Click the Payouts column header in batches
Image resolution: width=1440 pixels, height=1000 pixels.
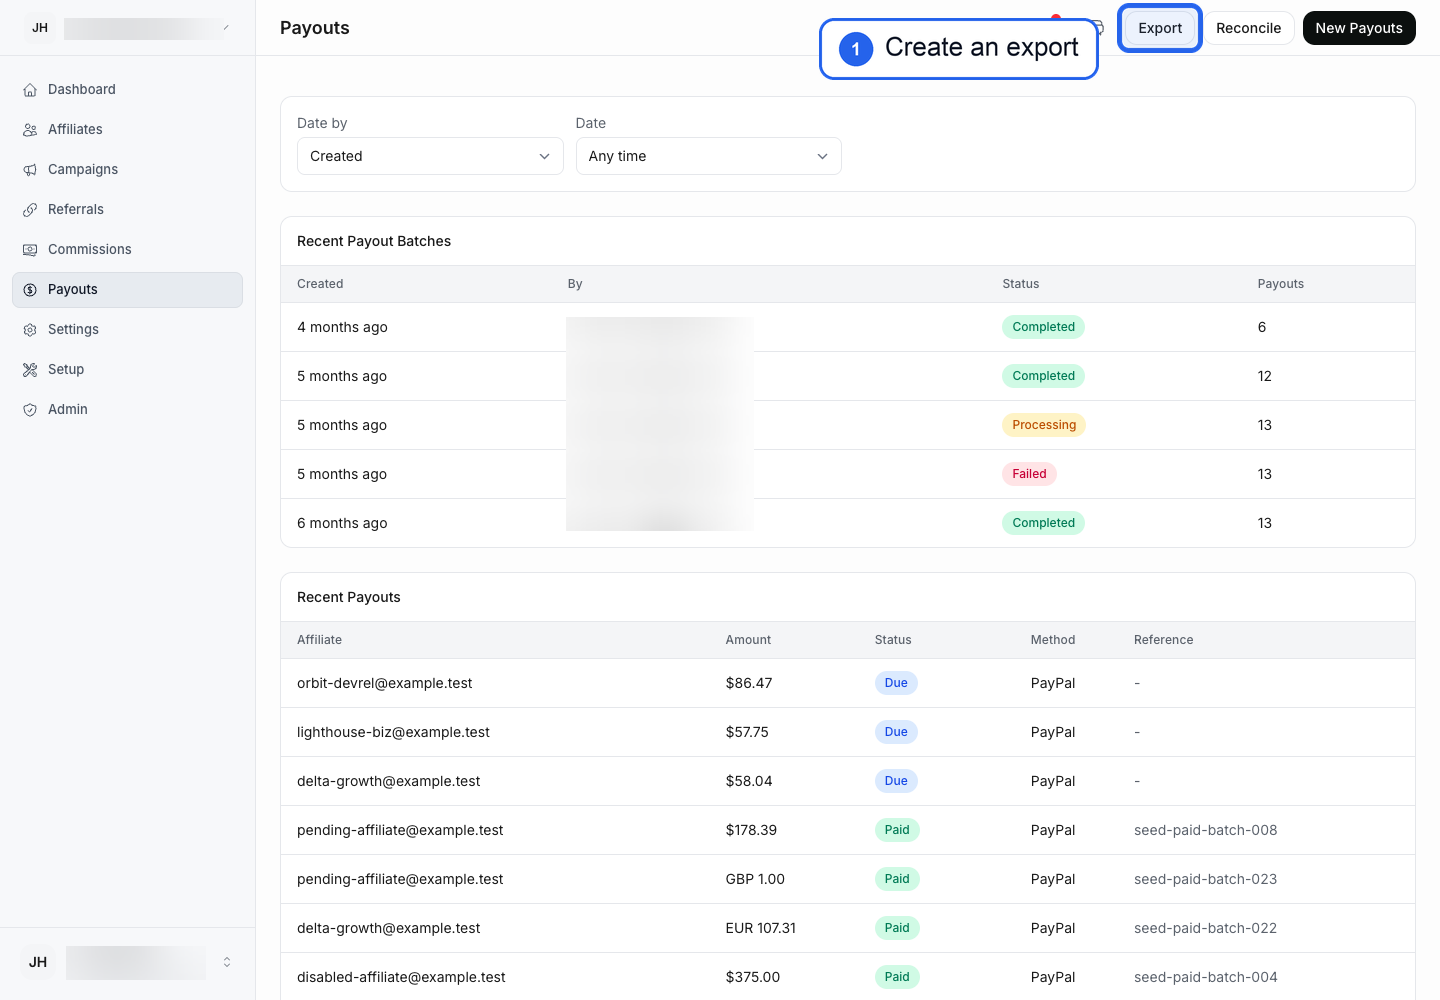[1281, 284]
